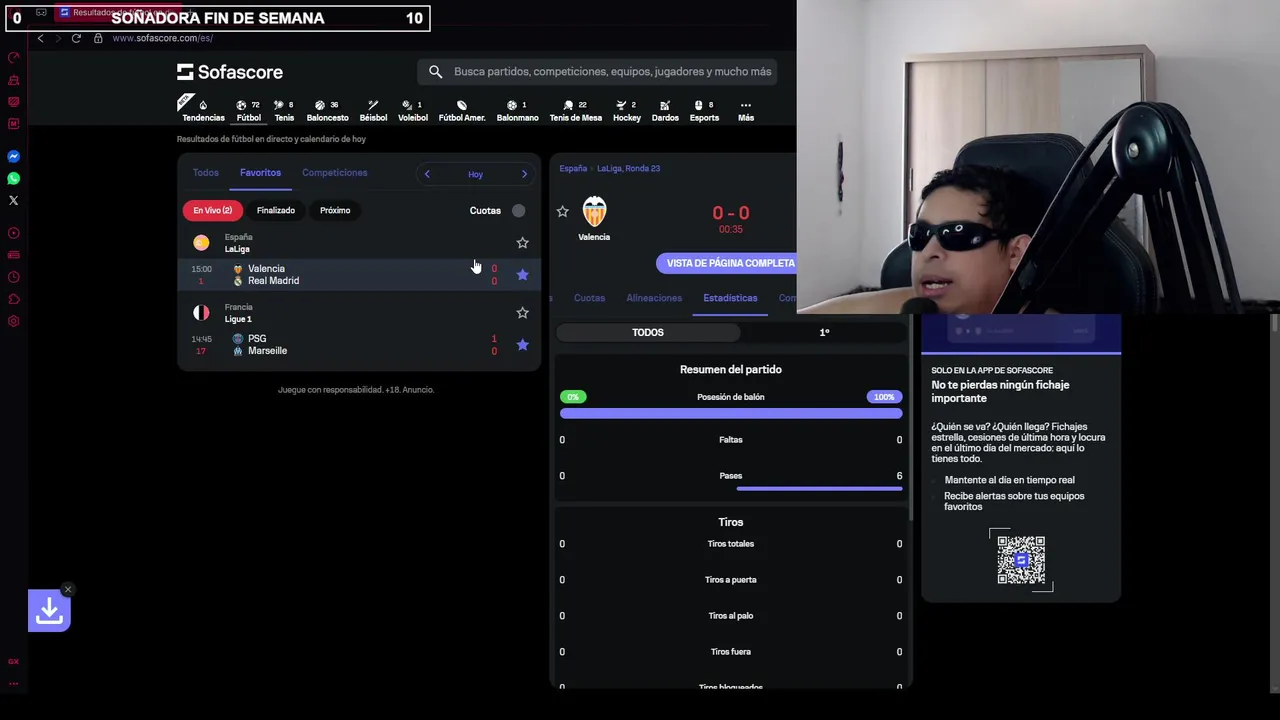This screenshot has width=1280, height=720.
Task: Toggle star beside Valencia in match header
Action: 562,212
